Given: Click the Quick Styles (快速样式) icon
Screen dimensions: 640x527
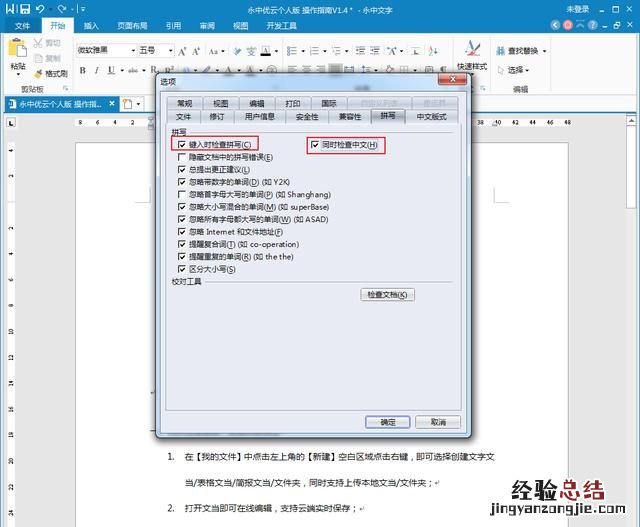Looking at the screenshot, I should [x=472, y=49].
